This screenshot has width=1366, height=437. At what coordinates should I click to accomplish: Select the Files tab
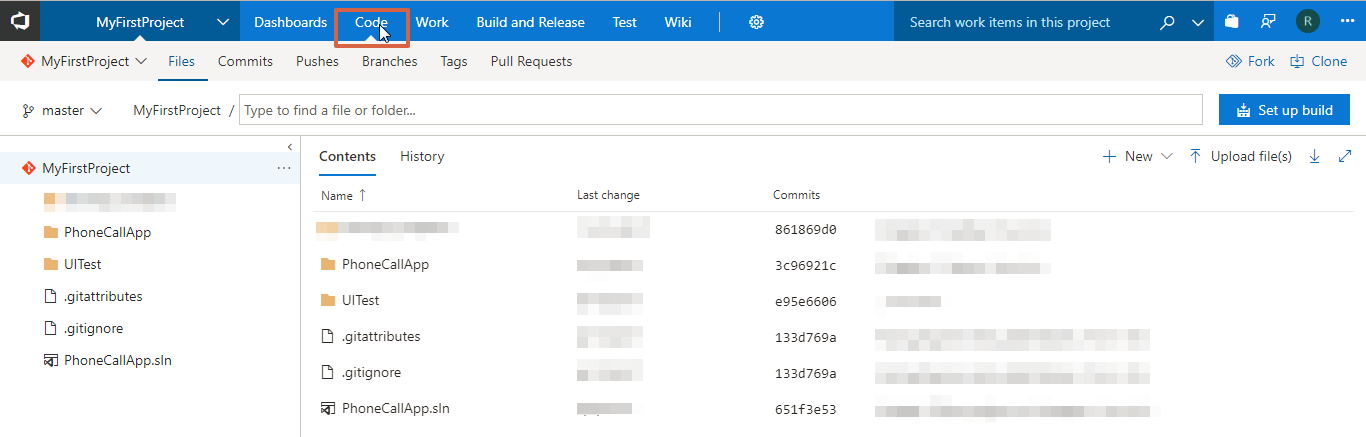[181, 61]
